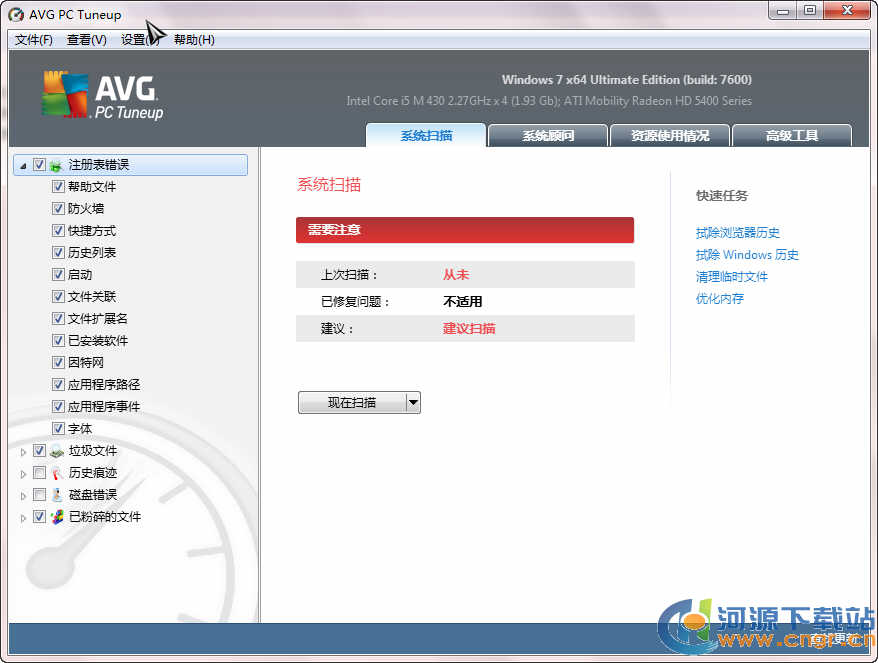Uncheck the 防火墙 checkbox
The height and width of the screenshot is (663, 878).
(x=58, y=209)
